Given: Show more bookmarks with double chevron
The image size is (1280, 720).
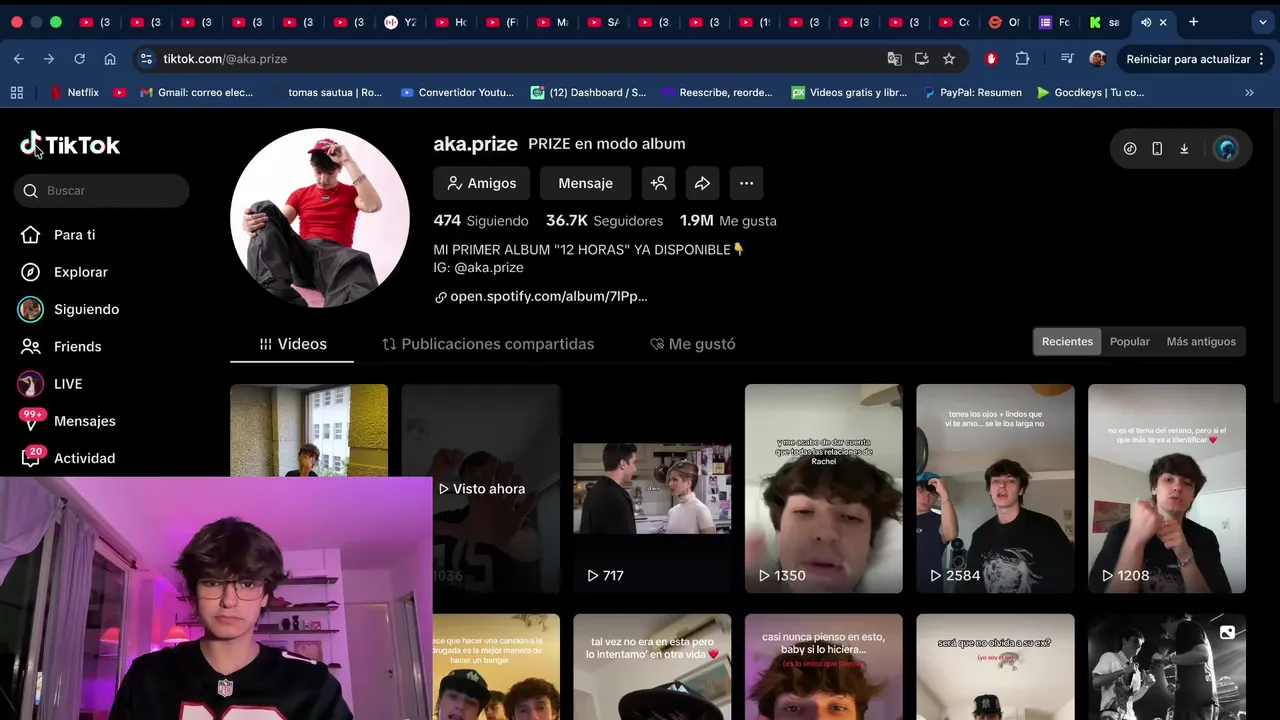Looking at the screenshot, I should [x=1249, y=92].
